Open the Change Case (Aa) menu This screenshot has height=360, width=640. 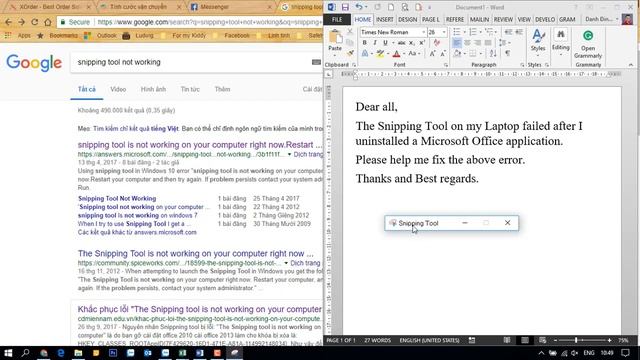[x=413, y=53]
